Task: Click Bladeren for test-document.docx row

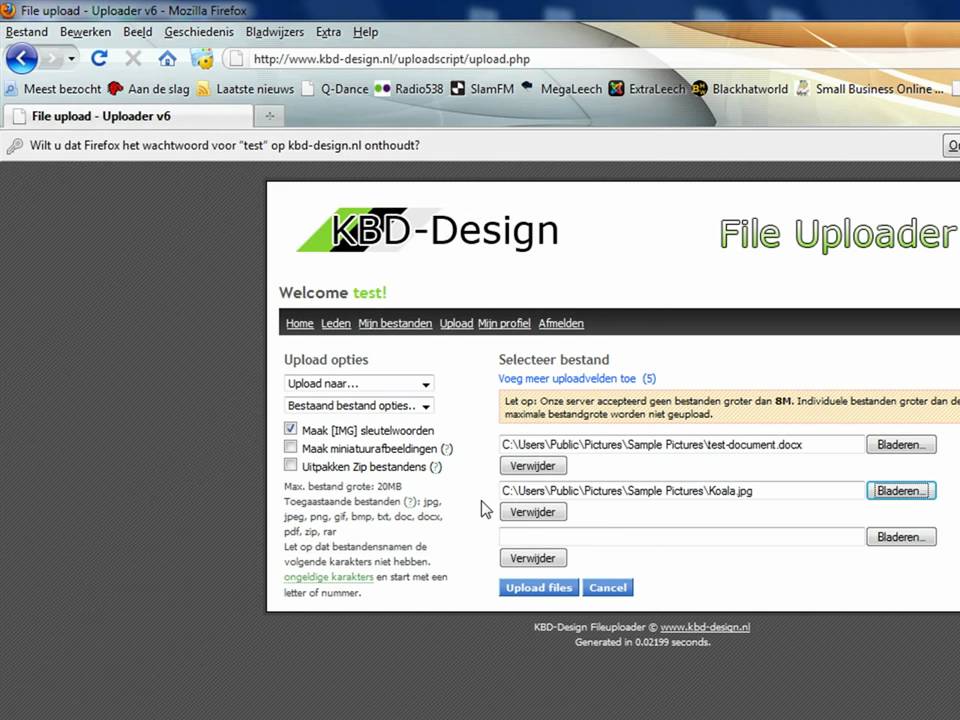Action: point(901,444)
